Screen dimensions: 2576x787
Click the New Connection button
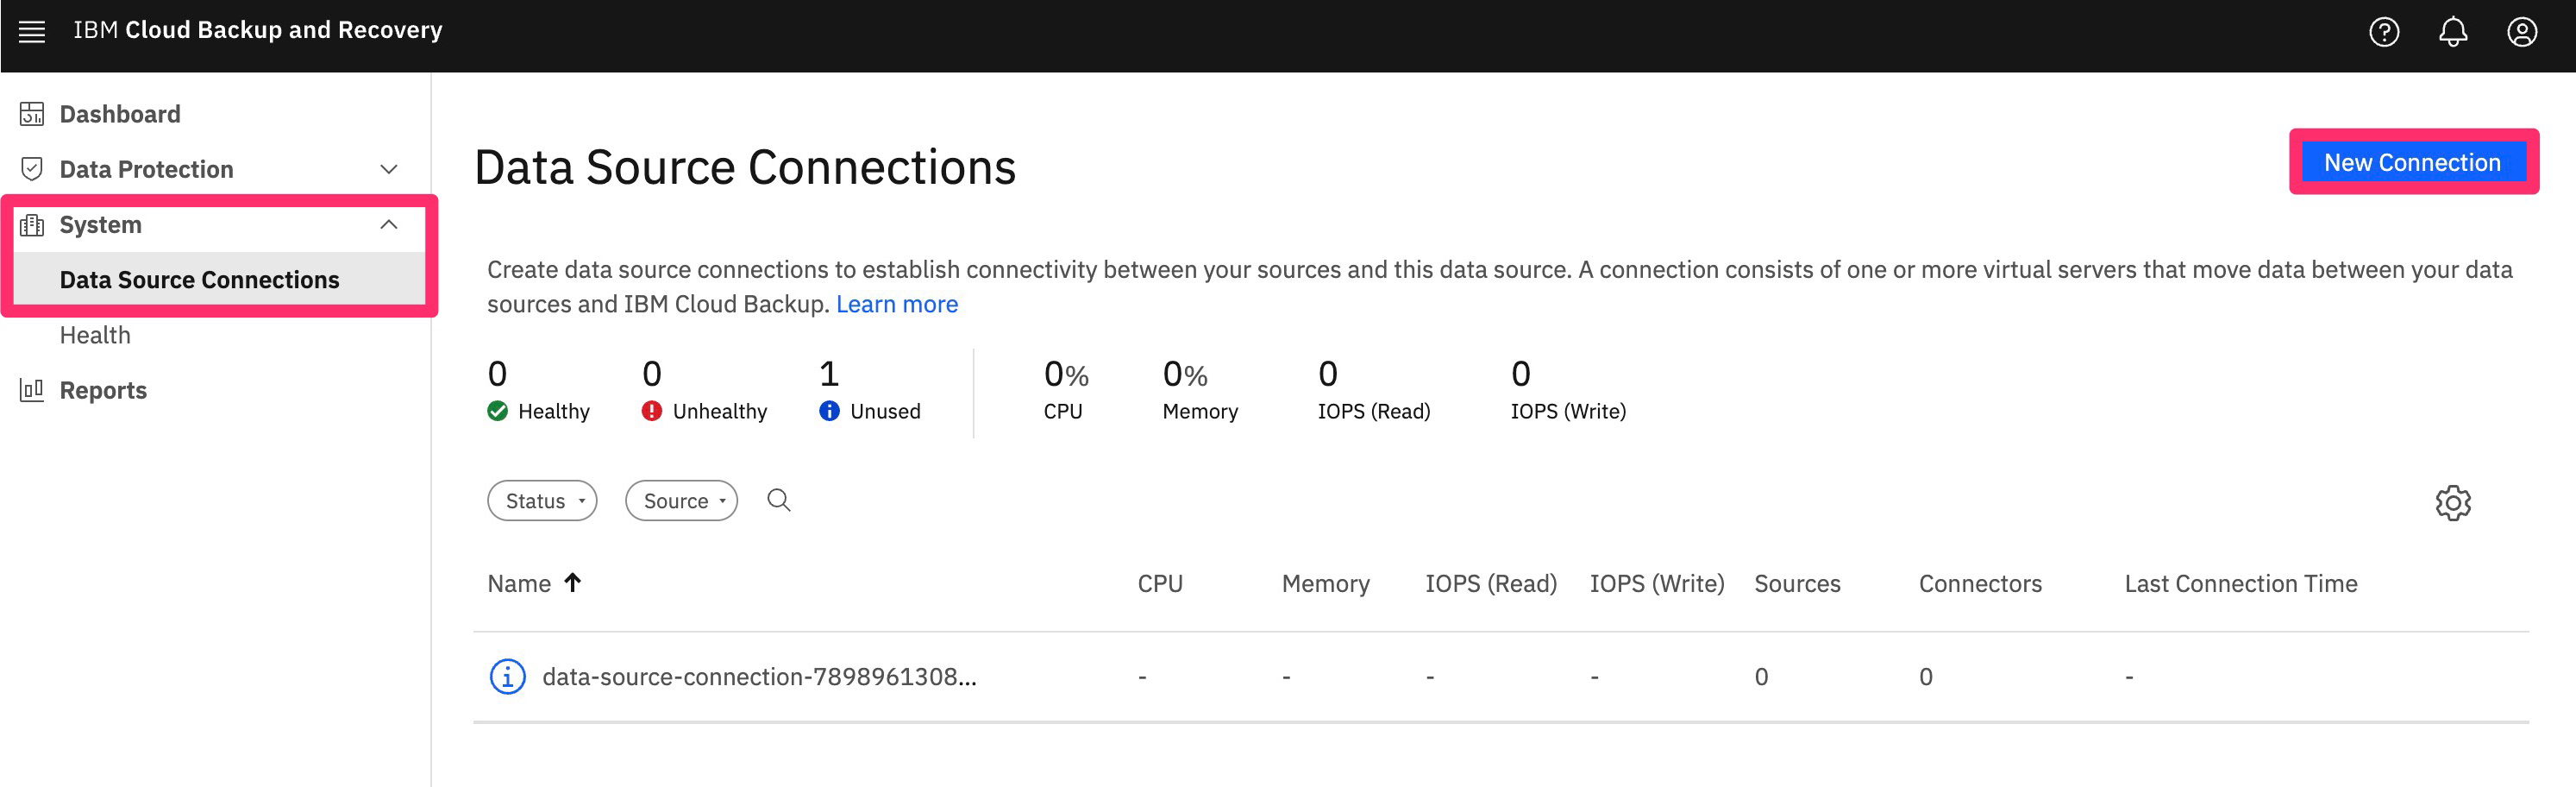point(2412,162)
